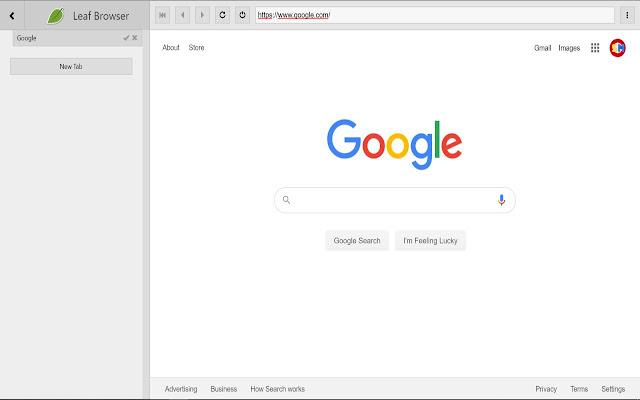The image size is (640, 400).
Task: Open the Store link
Action: tap(196, 48)
